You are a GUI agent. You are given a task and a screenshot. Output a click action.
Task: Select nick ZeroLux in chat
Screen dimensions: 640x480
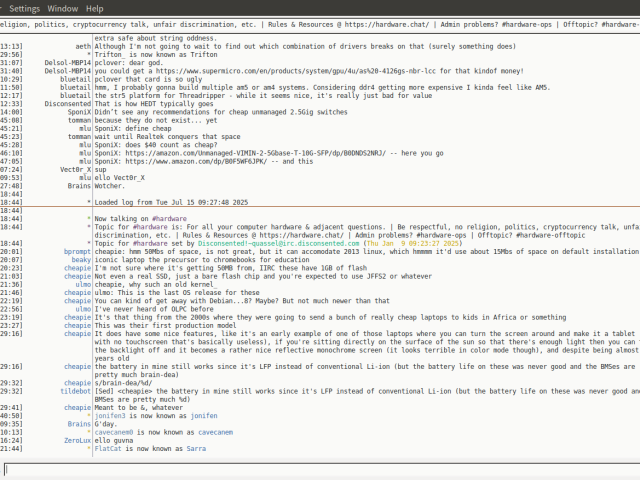(x=77, y=440)
